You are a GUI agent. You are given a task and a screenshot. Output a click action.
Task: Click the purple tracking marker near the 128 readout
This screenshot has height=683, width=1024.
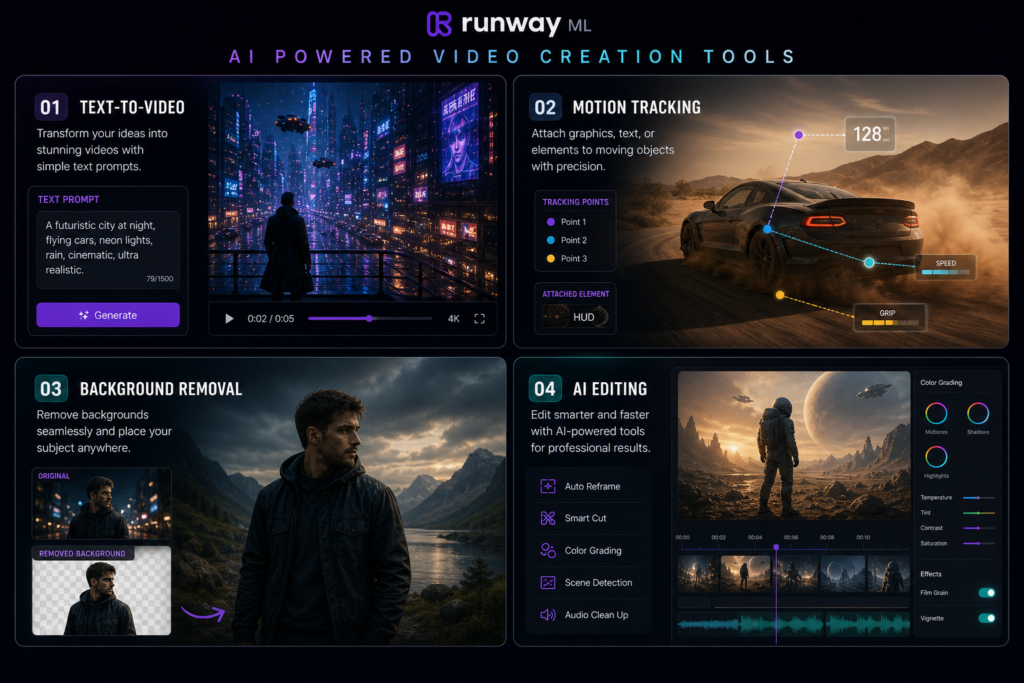coord(799,135)
